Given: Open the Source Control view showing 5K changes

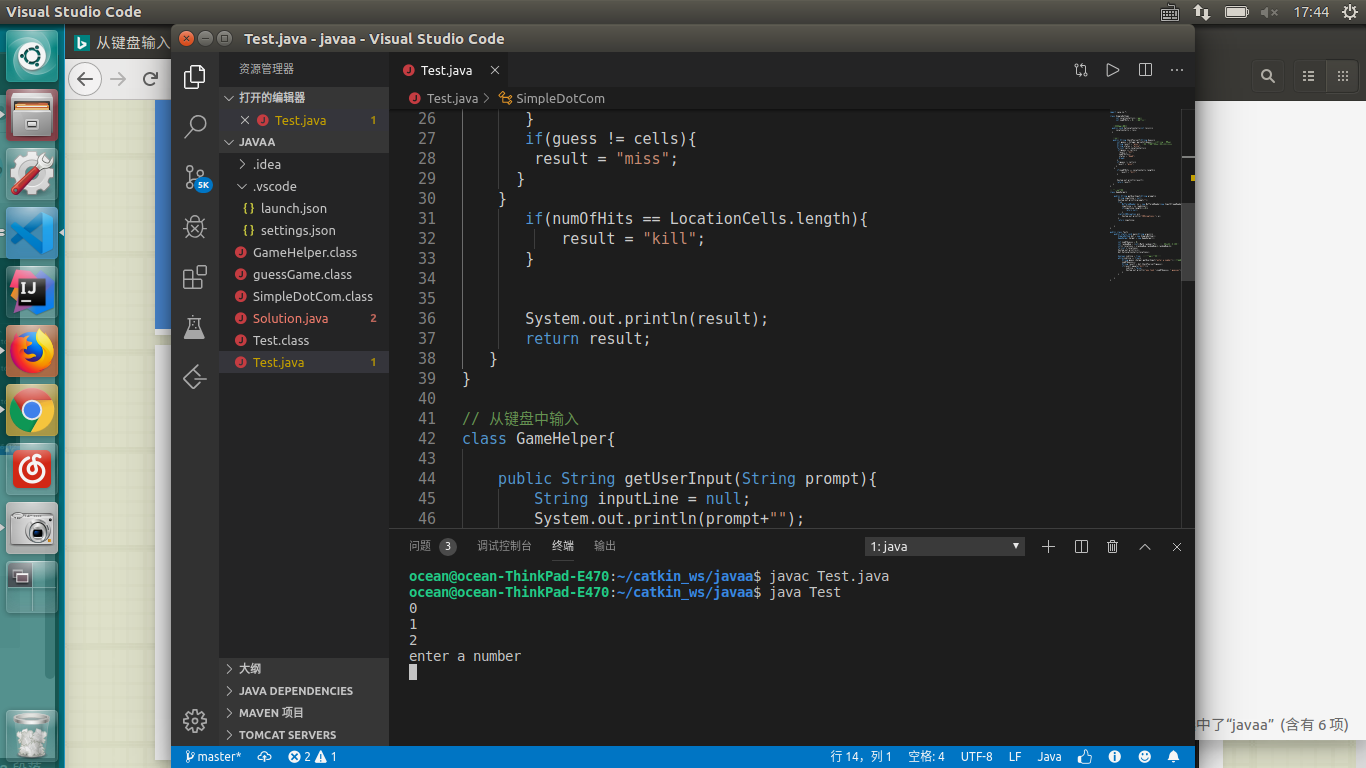Looking at the screenshot, I should (x=194, y=177).
